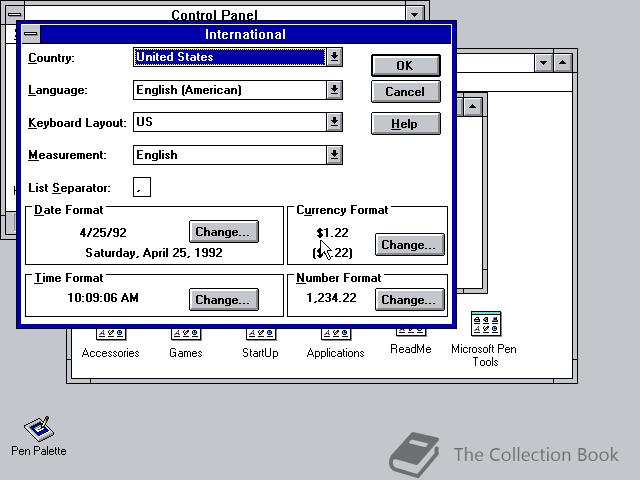The width and height of the screenshot is (640, 480).
Task: Click the OK button
Action: (x=406, y=65)
